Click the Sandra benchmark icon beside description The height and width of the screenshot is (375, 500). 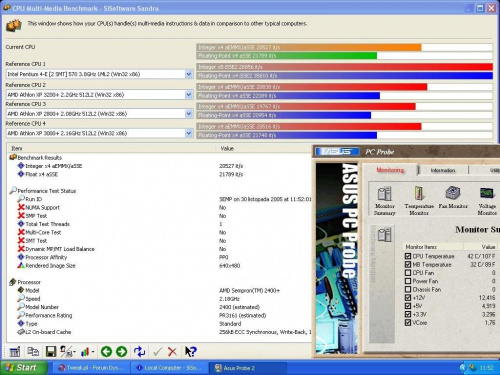(14, 25)
